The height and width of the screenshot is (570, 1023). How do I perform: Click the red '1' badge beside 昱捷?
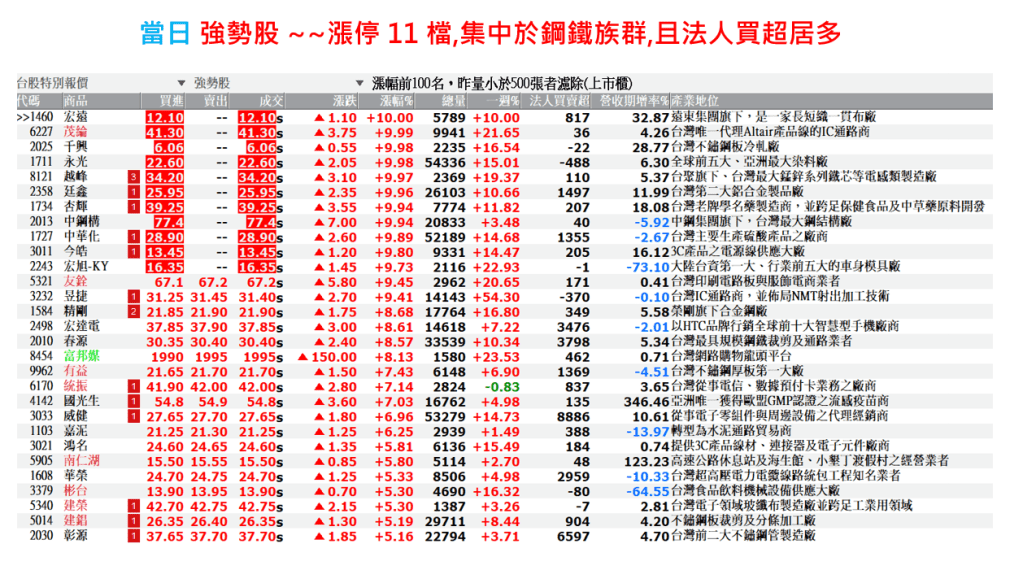[133, 297]
